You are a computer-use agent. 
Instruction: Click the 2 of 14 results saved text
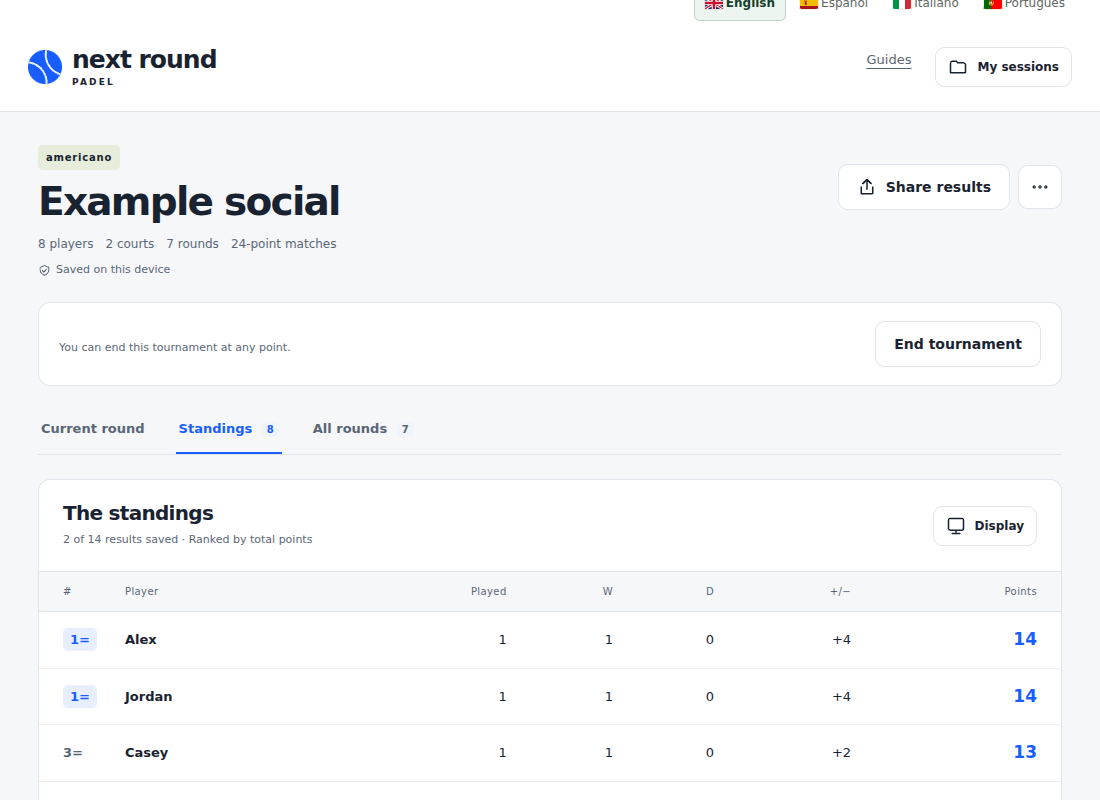121,539
